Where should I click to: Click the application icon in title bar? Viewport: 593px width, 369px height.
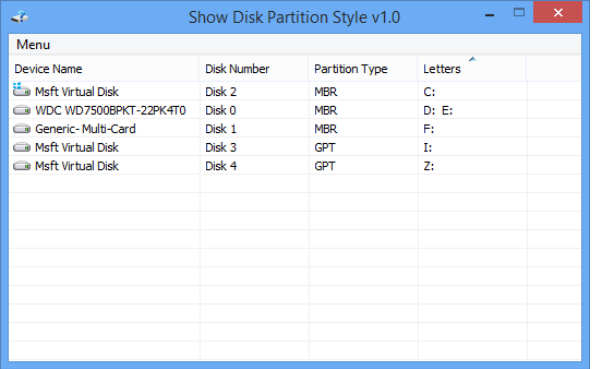pyautogui.click(x=20, y=17)
